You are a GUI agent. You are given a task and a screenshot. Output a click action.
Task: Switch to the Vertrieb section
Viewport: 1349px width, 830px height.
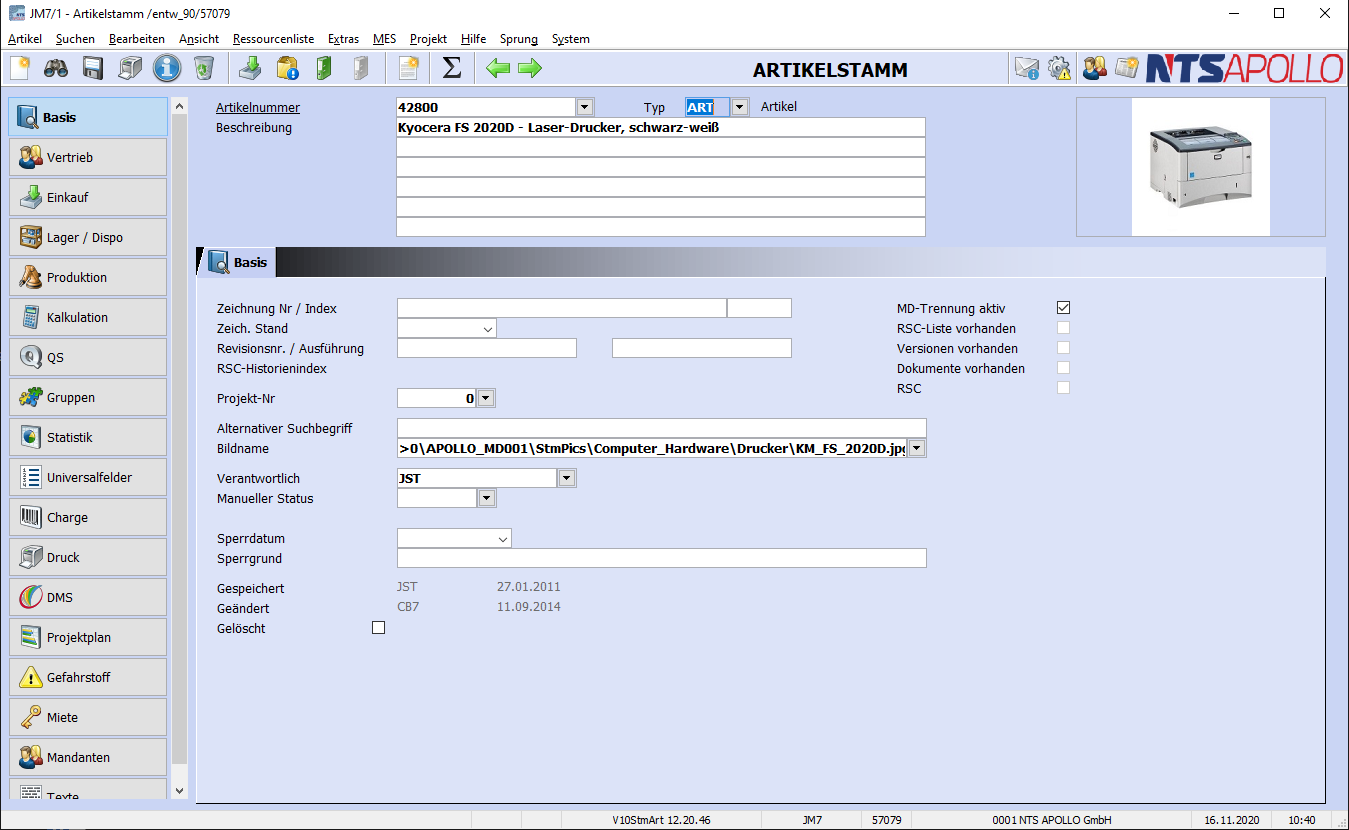[88, 157]
